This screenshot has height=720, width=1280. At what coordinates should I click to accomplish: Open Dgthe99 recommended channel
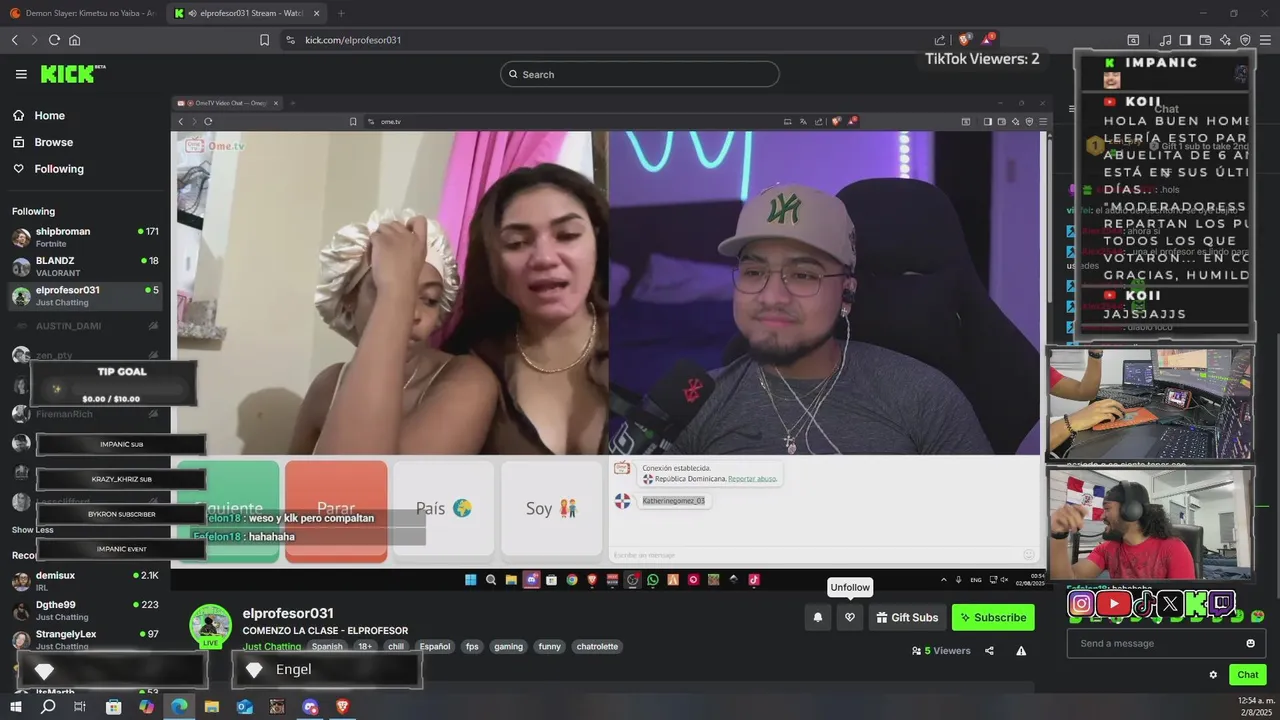(85, 610)
